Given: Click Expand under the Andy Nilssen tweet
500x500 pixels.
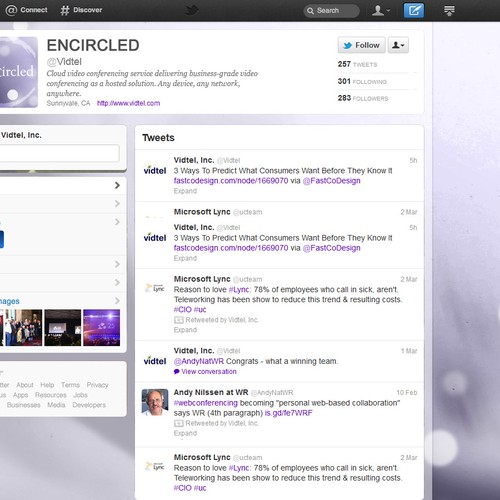Looking at the screenshot, I should click(x=185, y=433).
